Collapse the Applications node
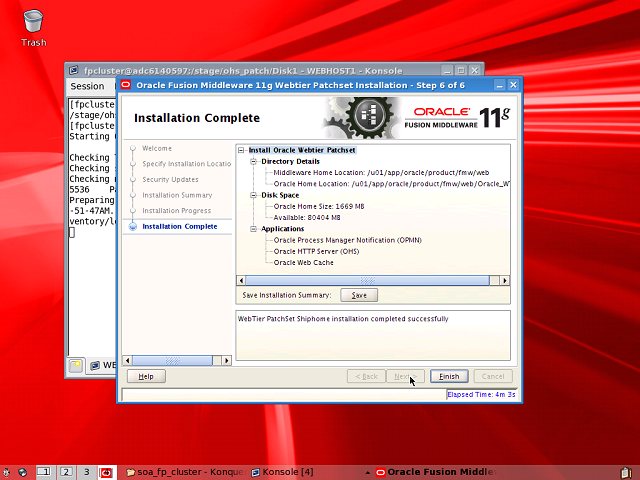The image size is (640, 480). pos(253,229)
